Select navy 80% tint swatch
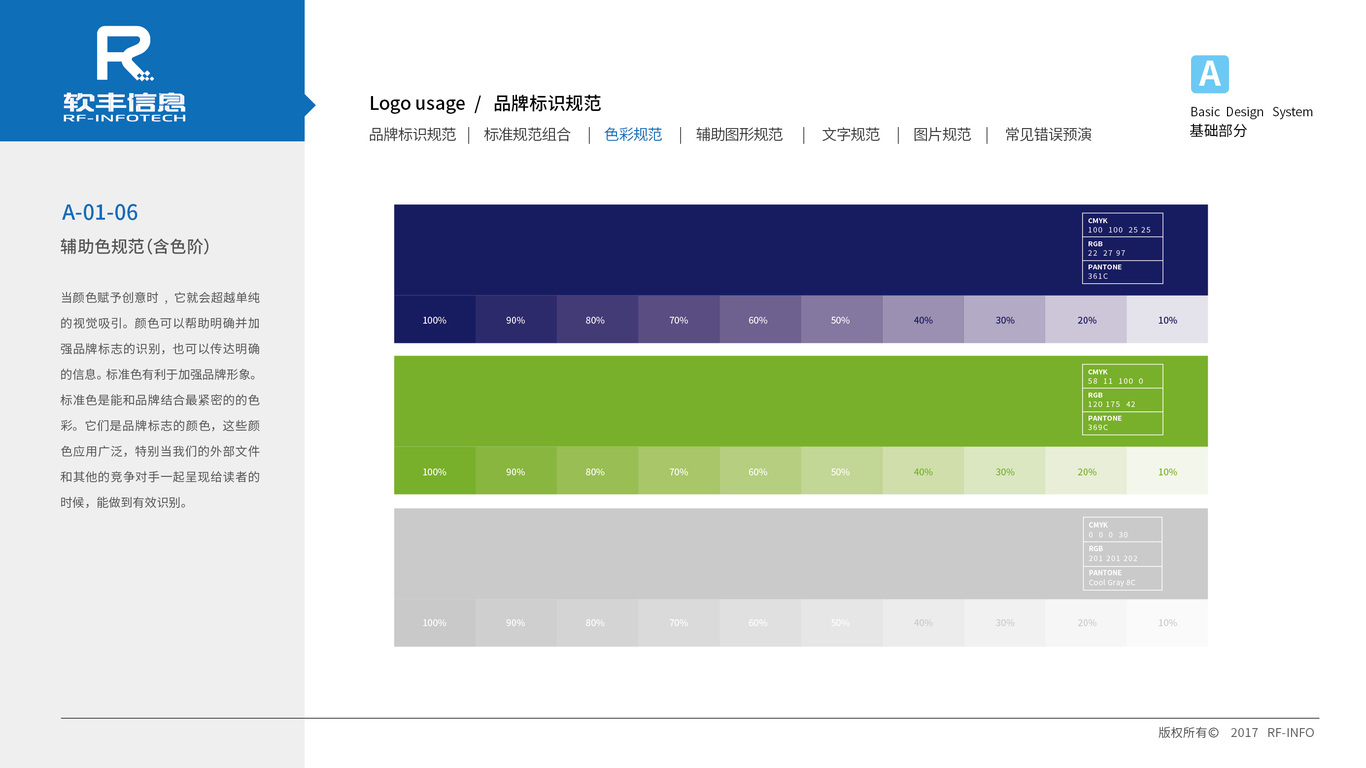This screenshot has height=768, width=1366. click(x=597, y=320)
